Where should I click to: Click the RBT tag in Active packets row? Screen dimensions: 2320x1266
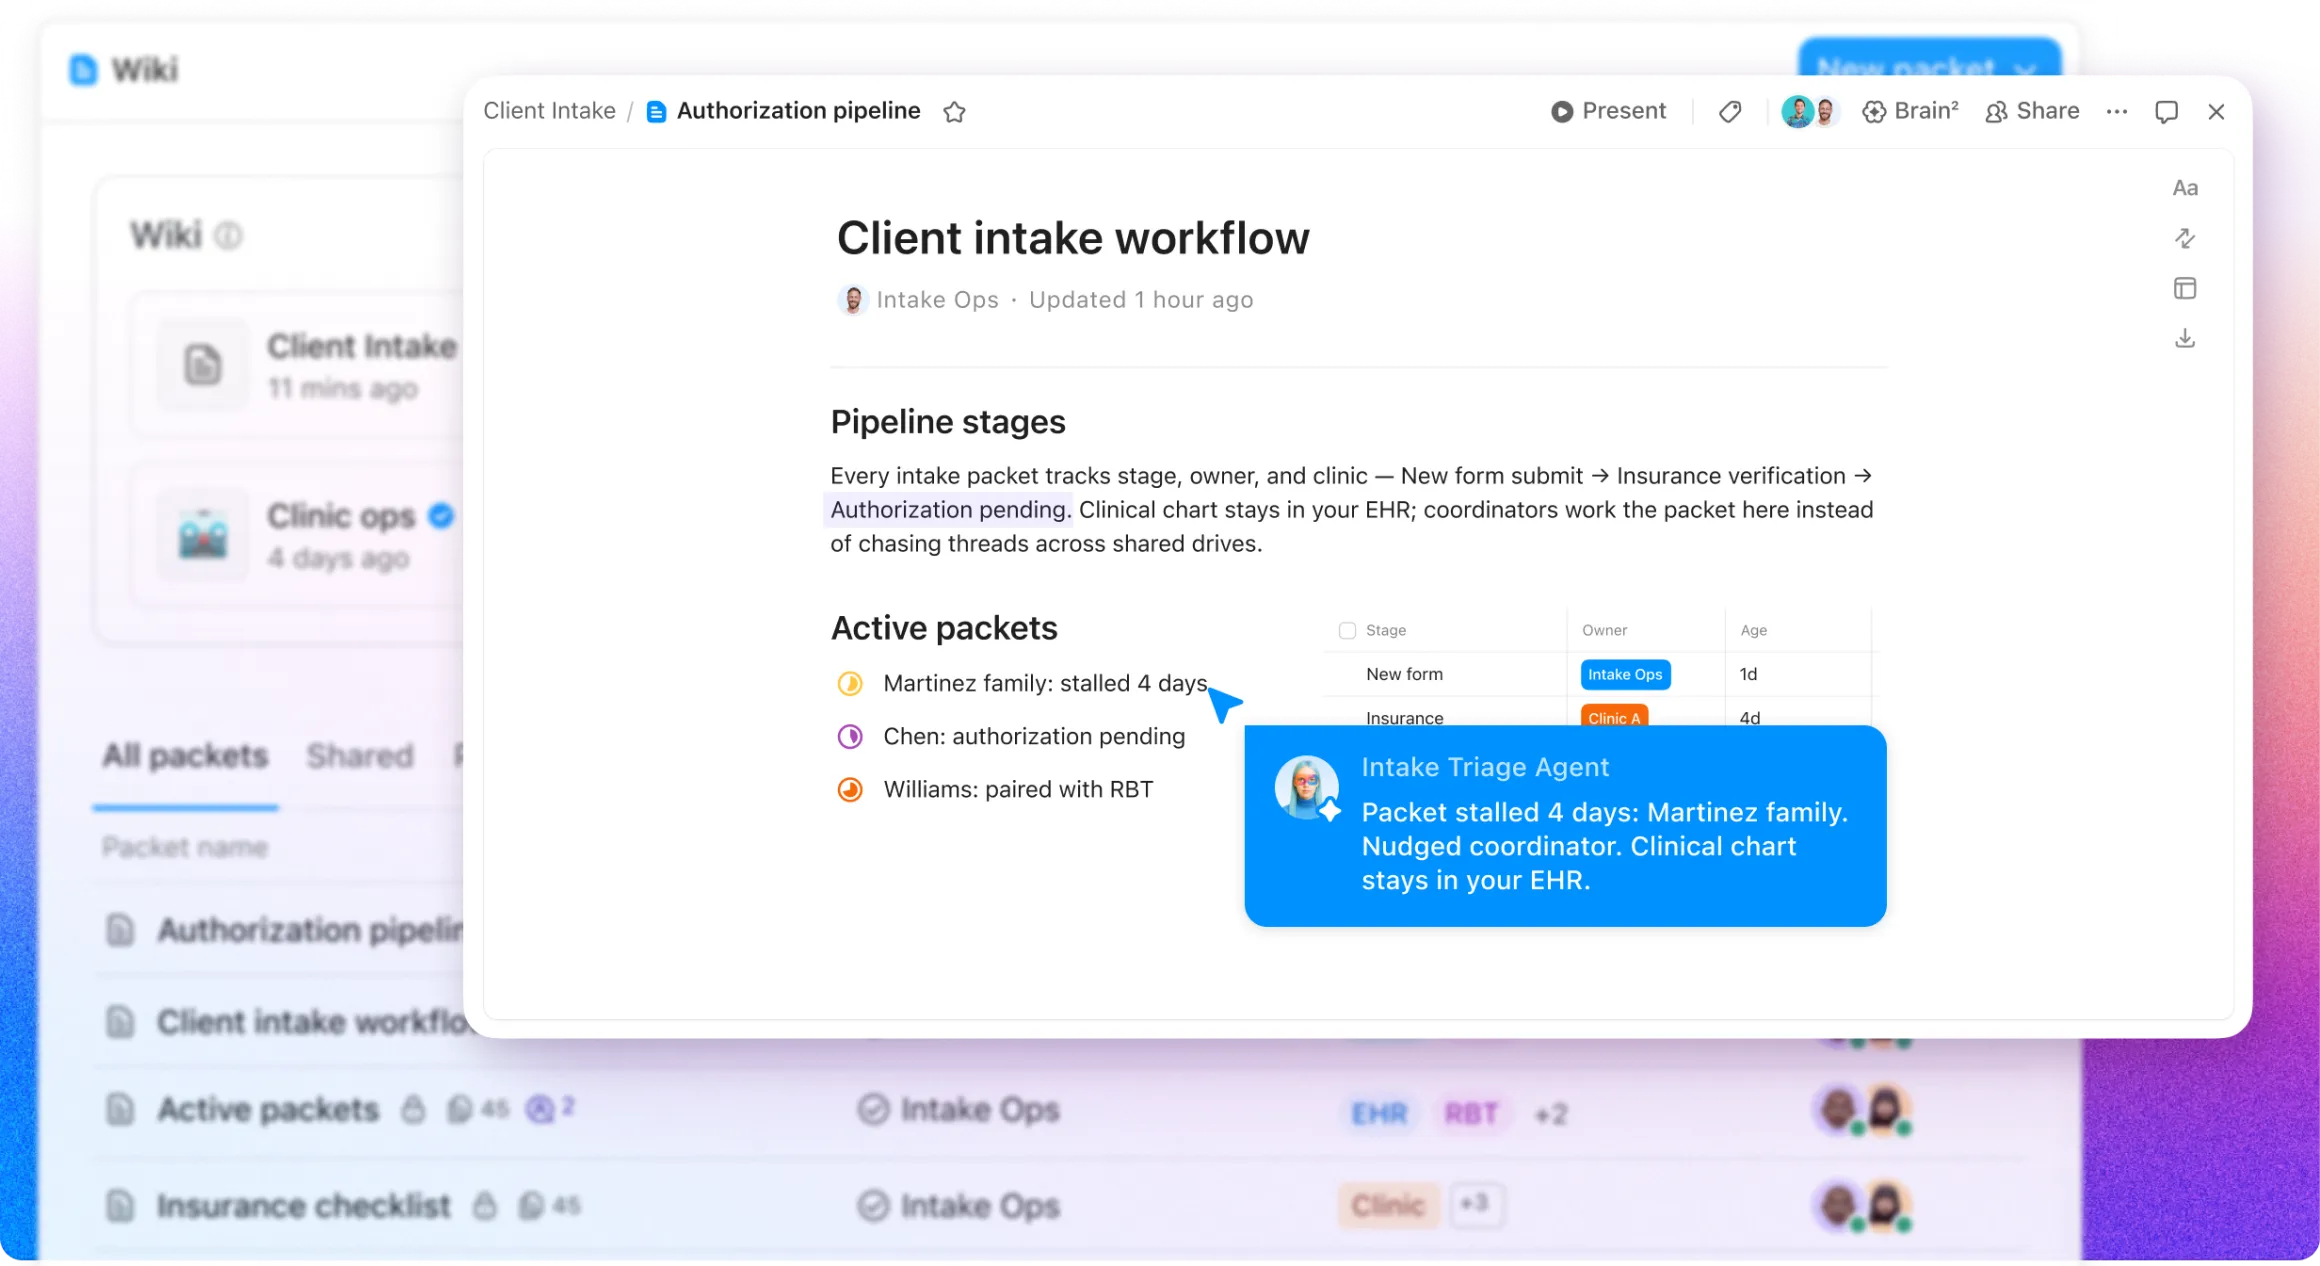(1471, 1113)
